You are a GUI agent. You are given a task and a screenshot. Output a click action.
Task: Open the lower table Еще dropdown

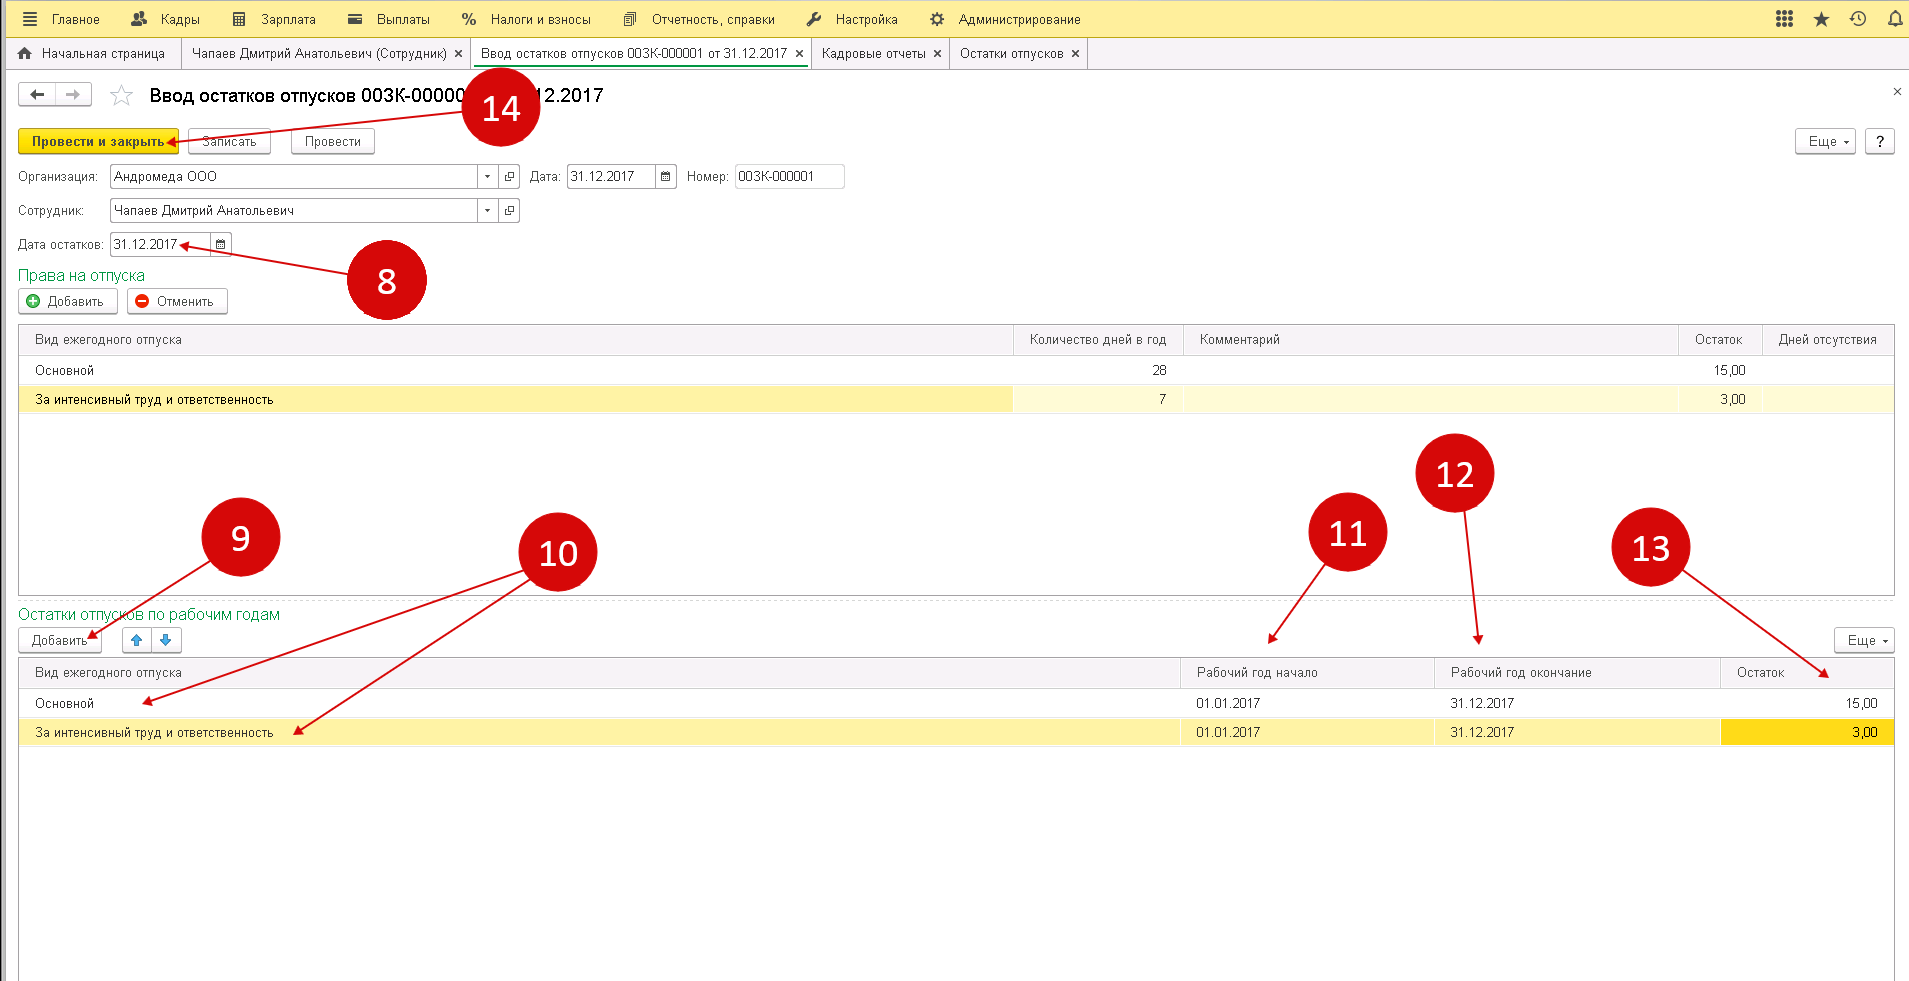coord(1865,640)
